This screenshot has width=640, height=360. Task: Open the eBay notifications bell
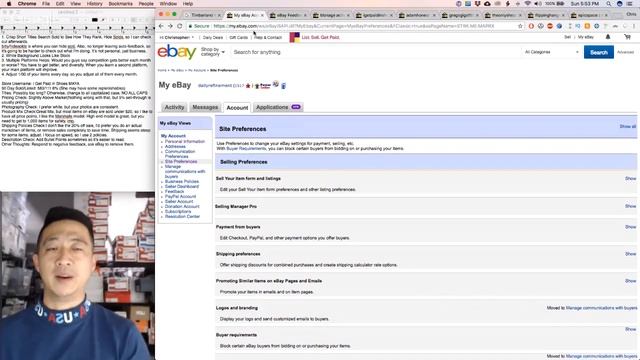[608, 37]
